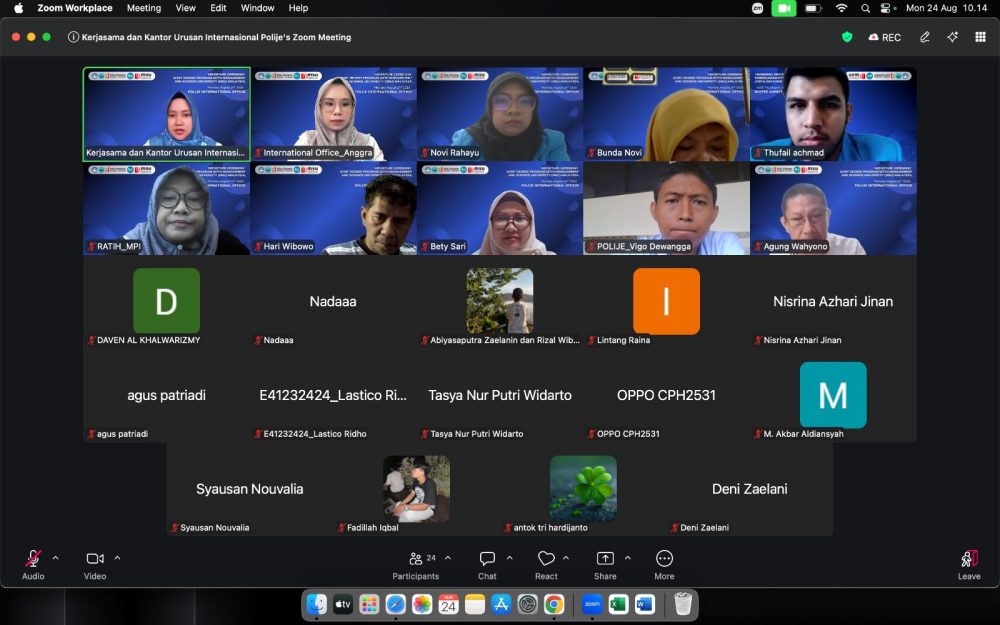Expand the arrow beside Participants
Viewport: 1000px width, 625px height.
click(x=448, y=558)
